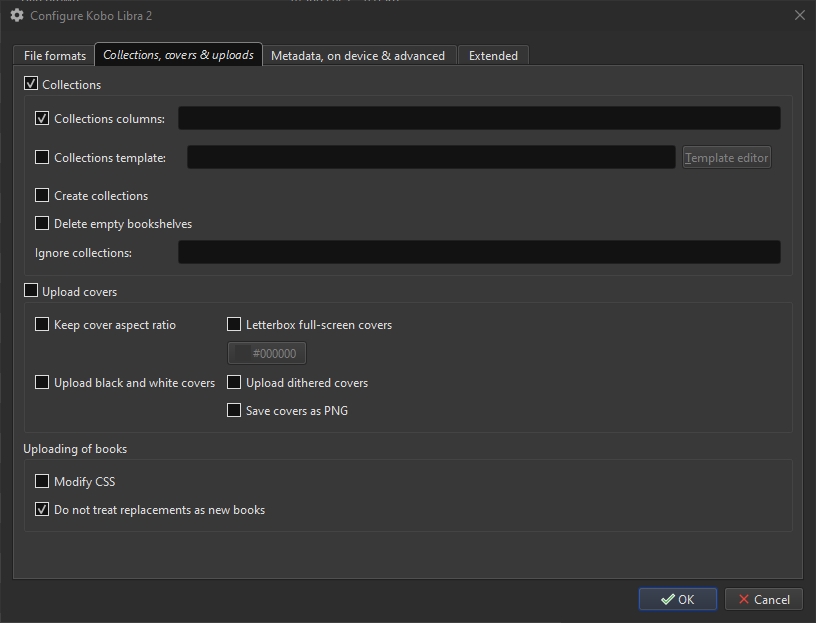816x623 pixels.
Task: Pick the #000000 letterbox color swatch
Action: point(267,354)
